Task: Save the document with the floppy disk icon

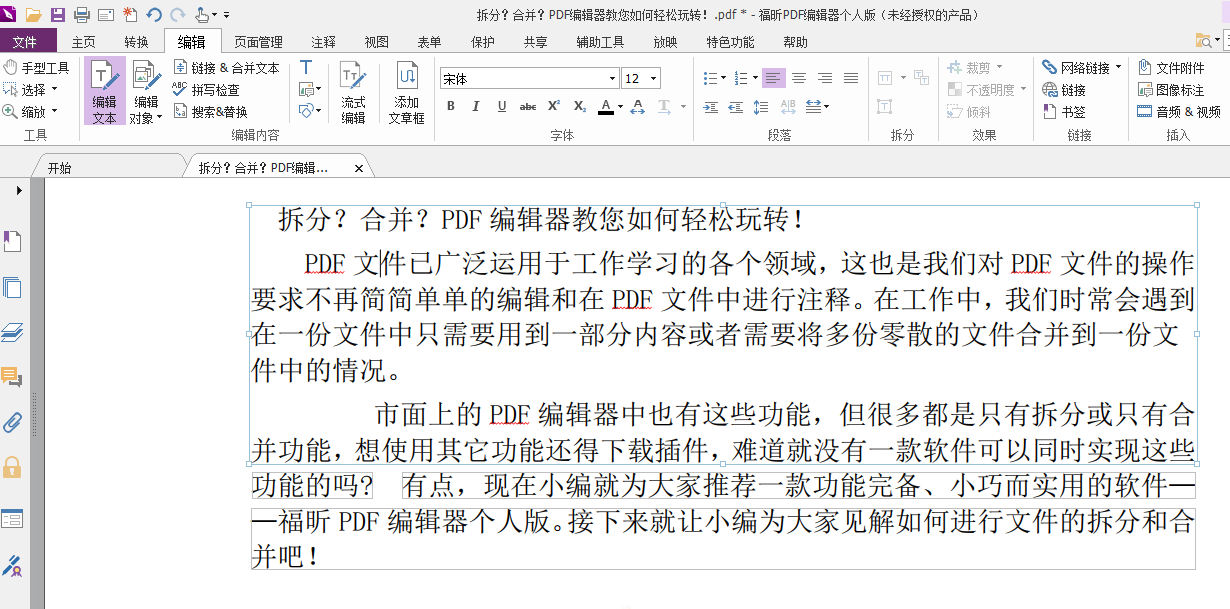Action: 58,14
